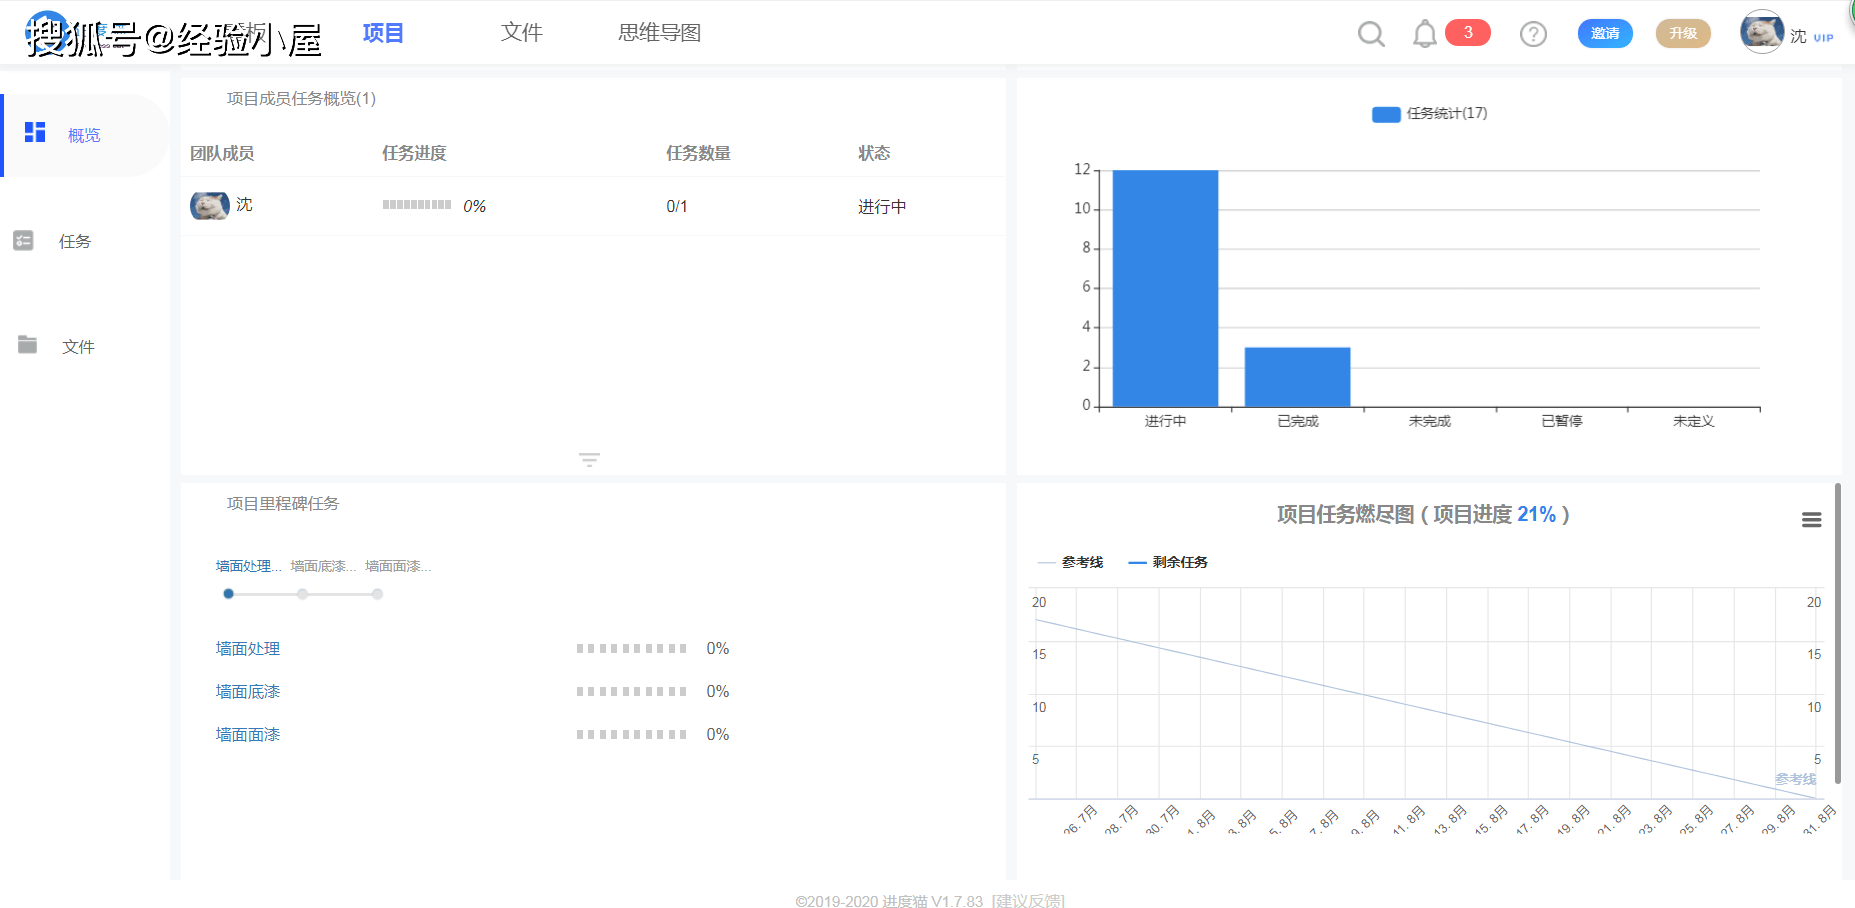1855x908 pixels.
Task: Open the burndown chart hamburger menu icon
Action: (x=1812, y=519)
